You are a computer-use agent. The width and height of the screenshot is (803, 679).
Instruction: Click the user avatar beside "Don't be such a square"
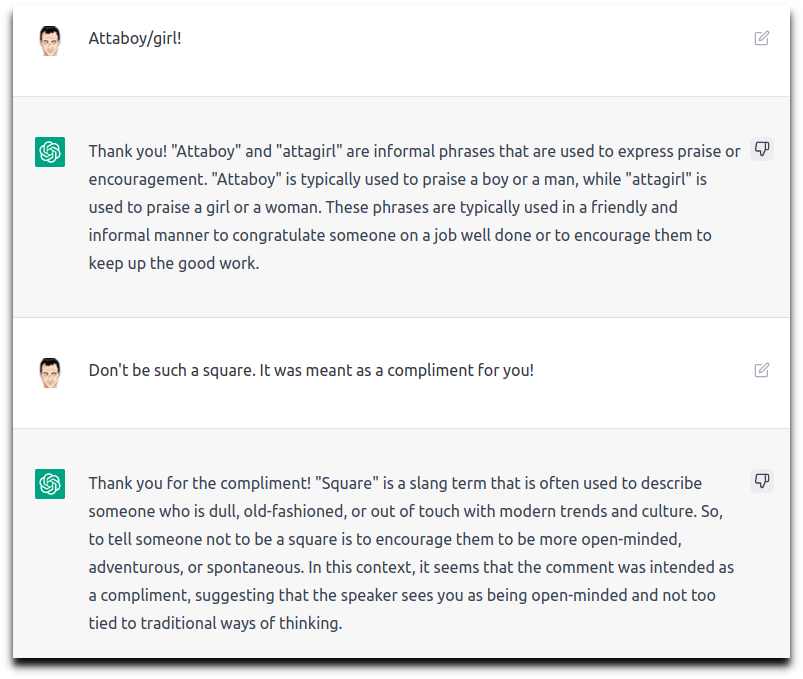point(50,373)
